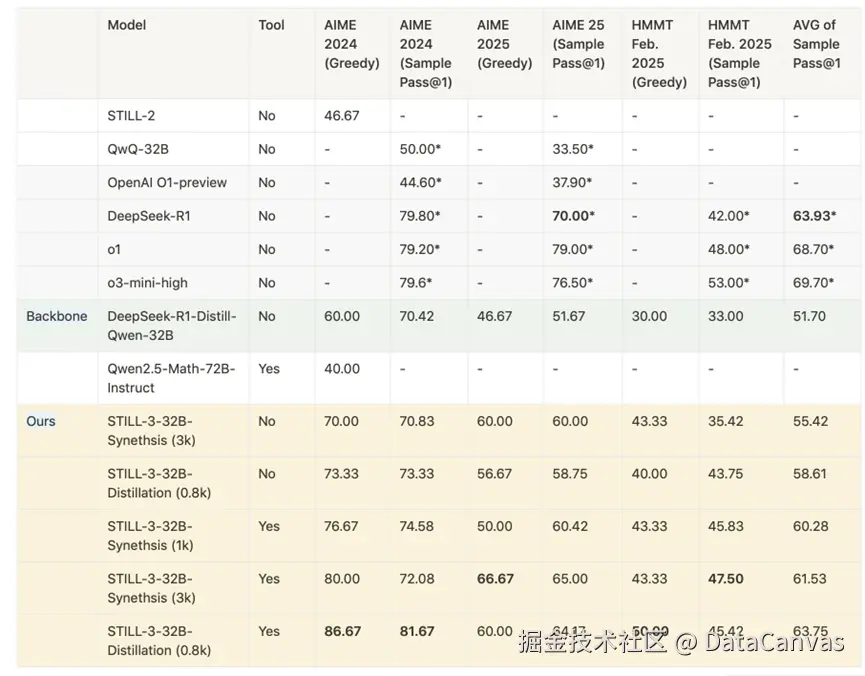865x676 pixels.
Task: Click the "Model" column header
Action: [126, 25]
